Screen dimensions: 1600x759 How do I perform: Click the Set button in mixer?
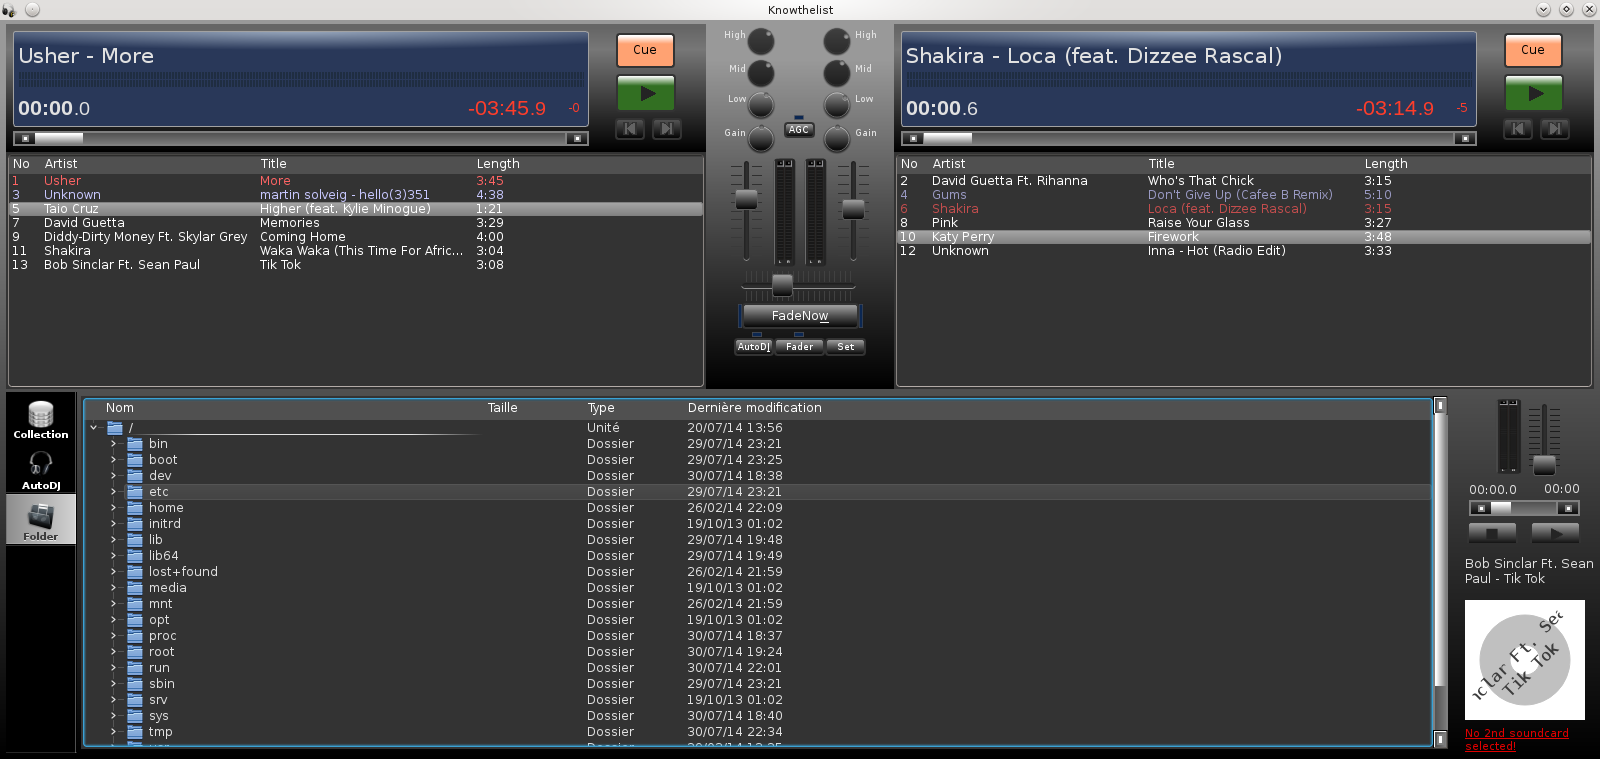[846, 347]
